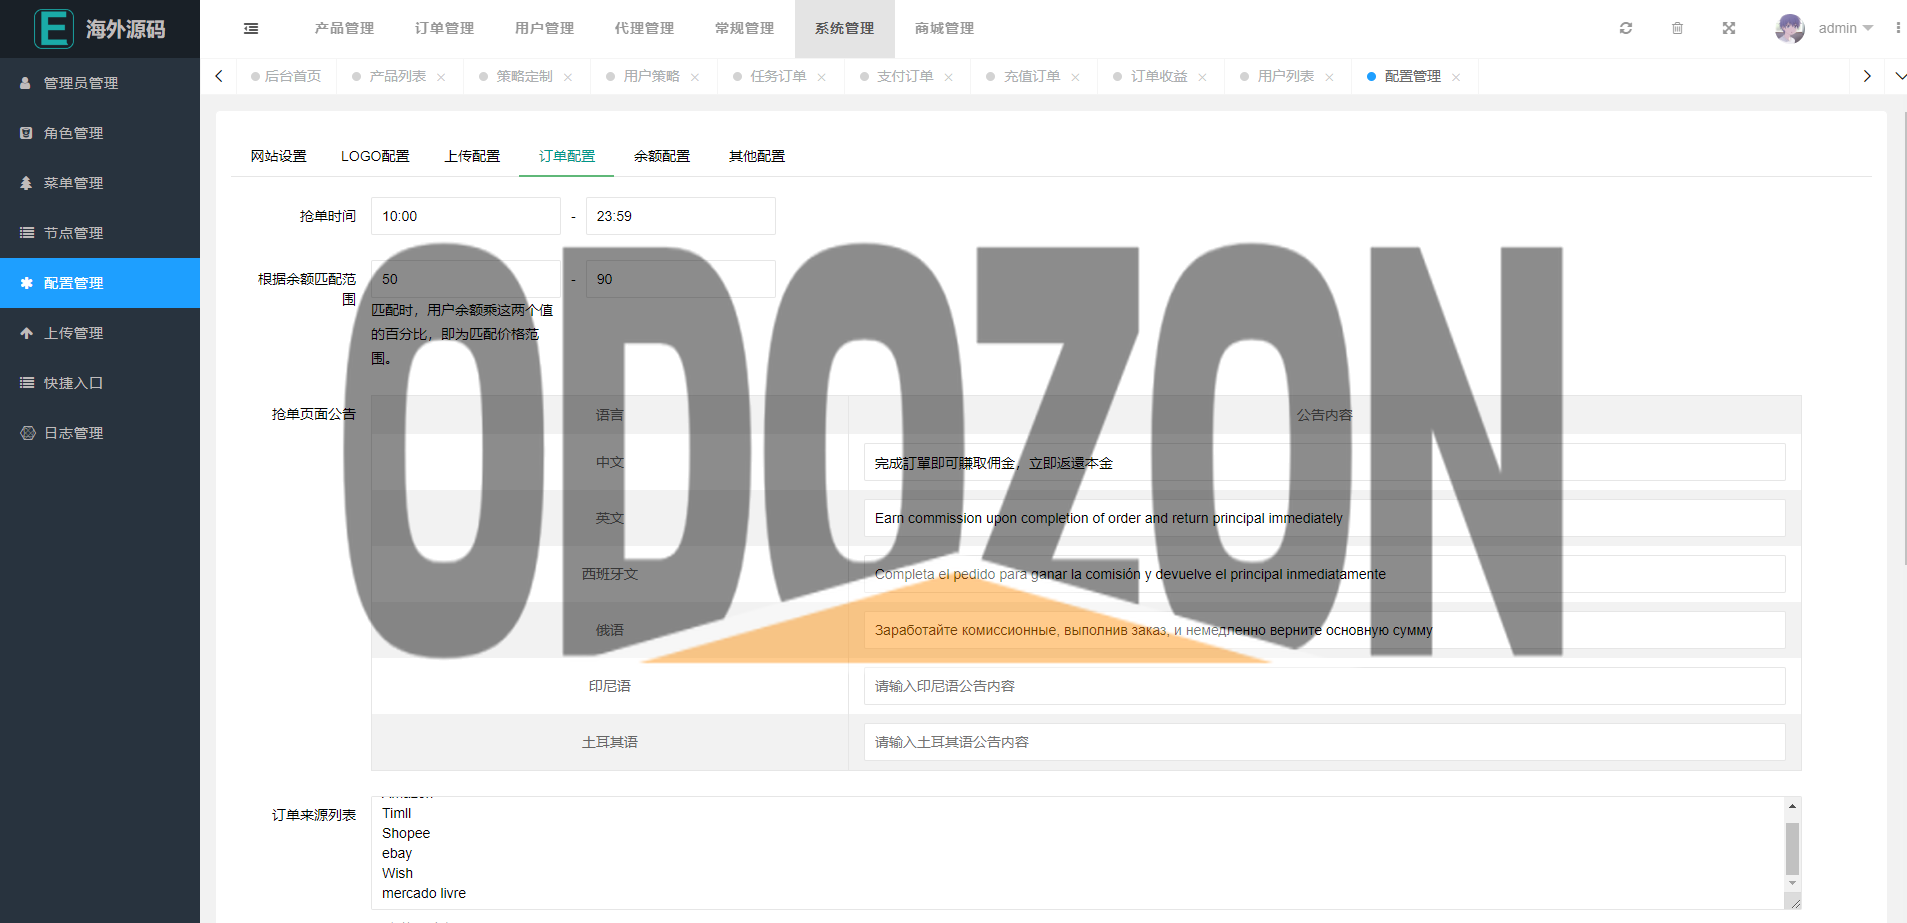Open the 订单管理 top menu
1907x923 pixels.
pos(444,28)
